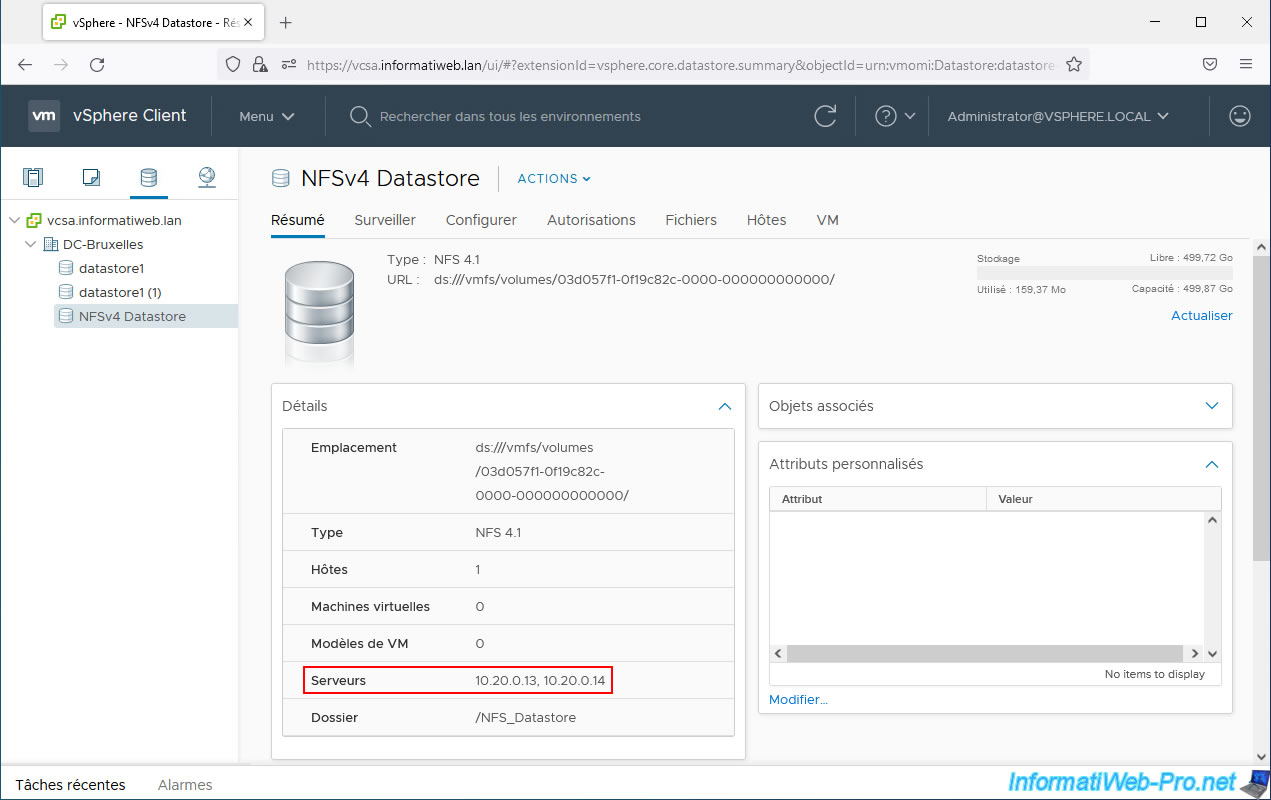This screenshot has height=800, width=1271.
Task: Click the Utilisé : 159,37 Mo text
Action: tap(1021, 289)
